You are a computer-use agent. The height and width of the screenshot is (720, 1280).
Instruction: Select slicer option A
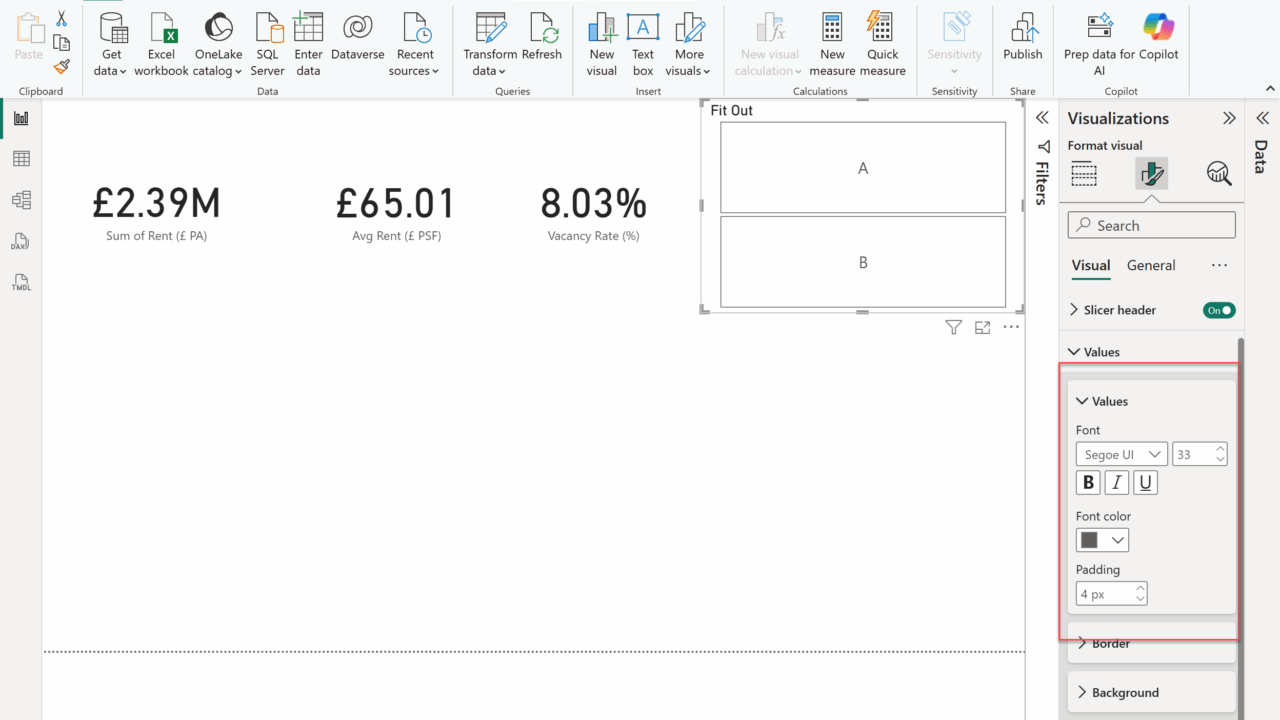point(863,168)
